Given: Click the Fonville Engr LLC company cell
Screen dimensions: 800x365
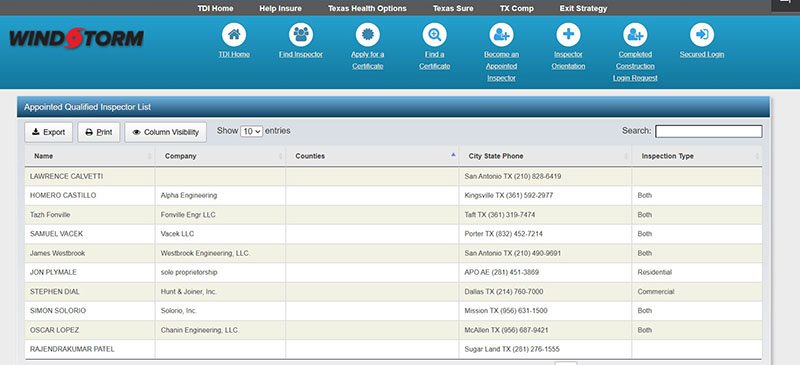Looking at the screenshot, I should (220, 215).
